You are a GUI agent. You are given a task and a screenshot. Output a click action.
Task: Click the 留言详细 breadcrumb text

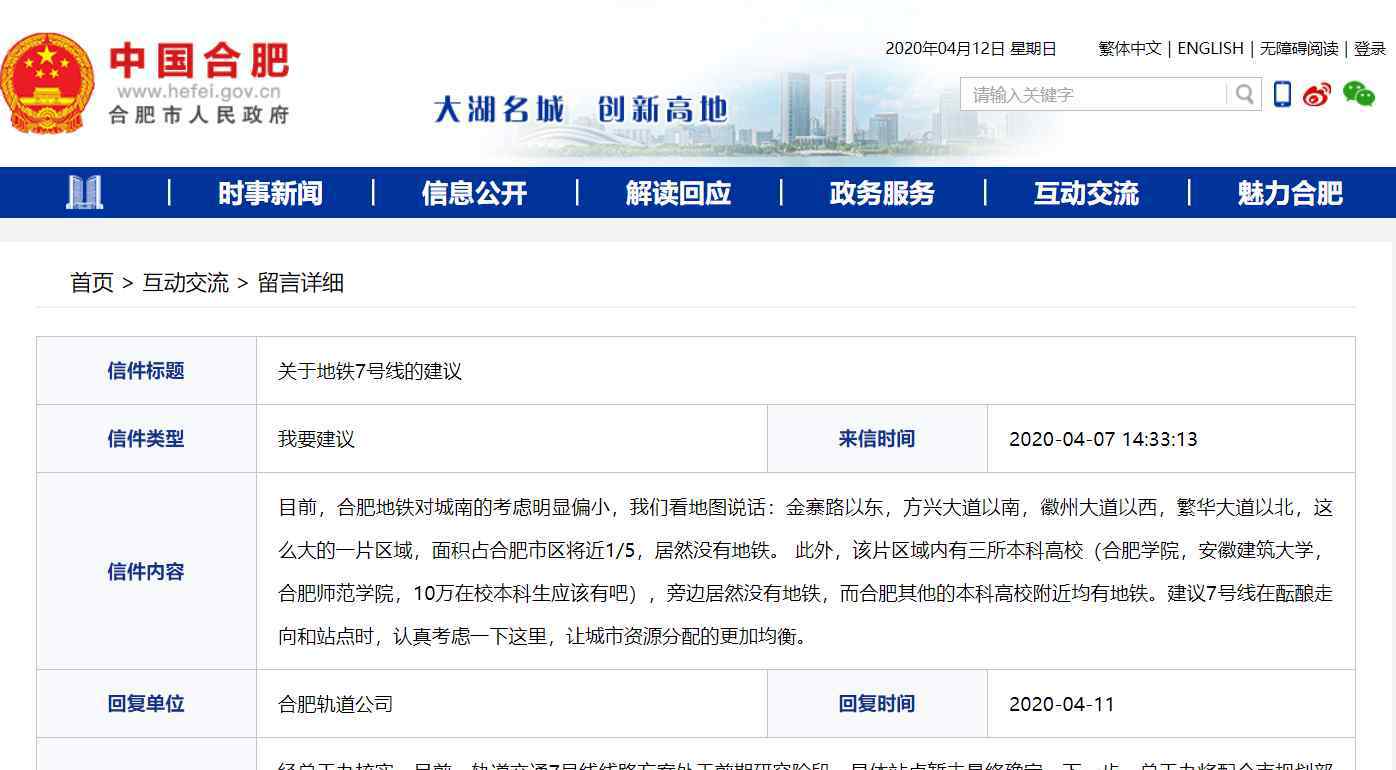[x=301, y=283]
